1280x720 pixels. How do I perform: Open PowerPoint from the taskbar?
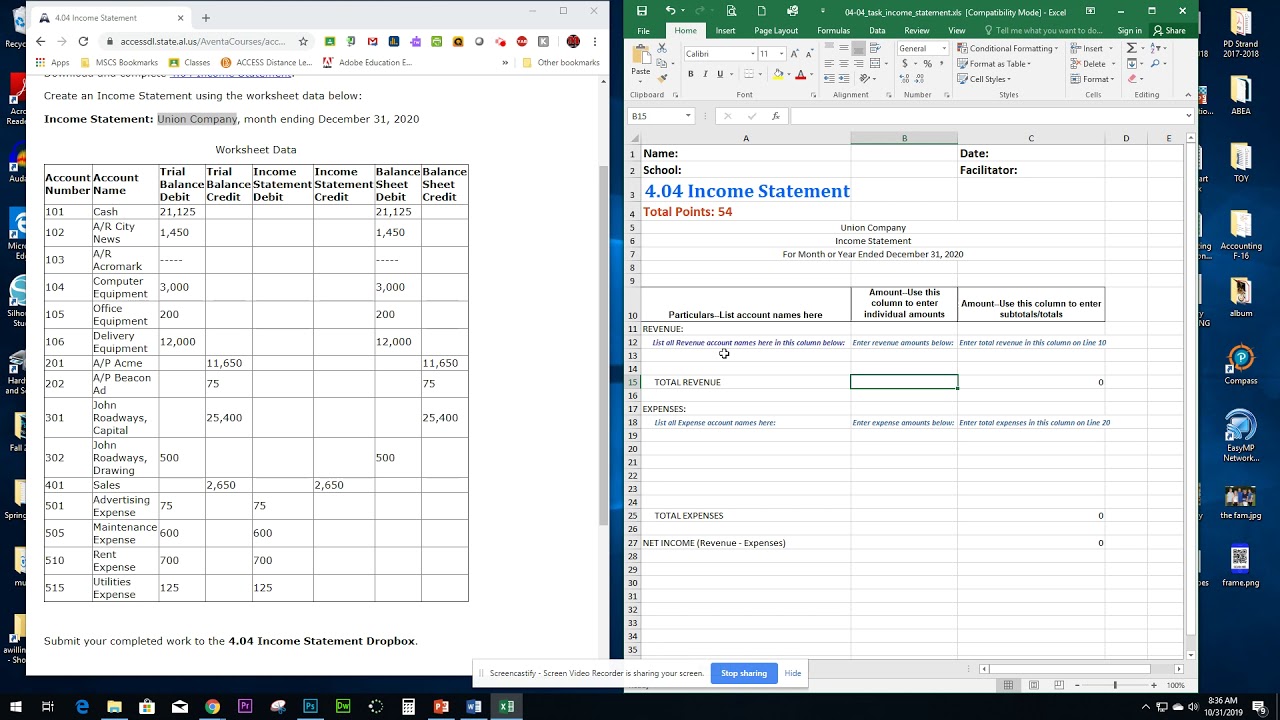click(x=441, y=706)
